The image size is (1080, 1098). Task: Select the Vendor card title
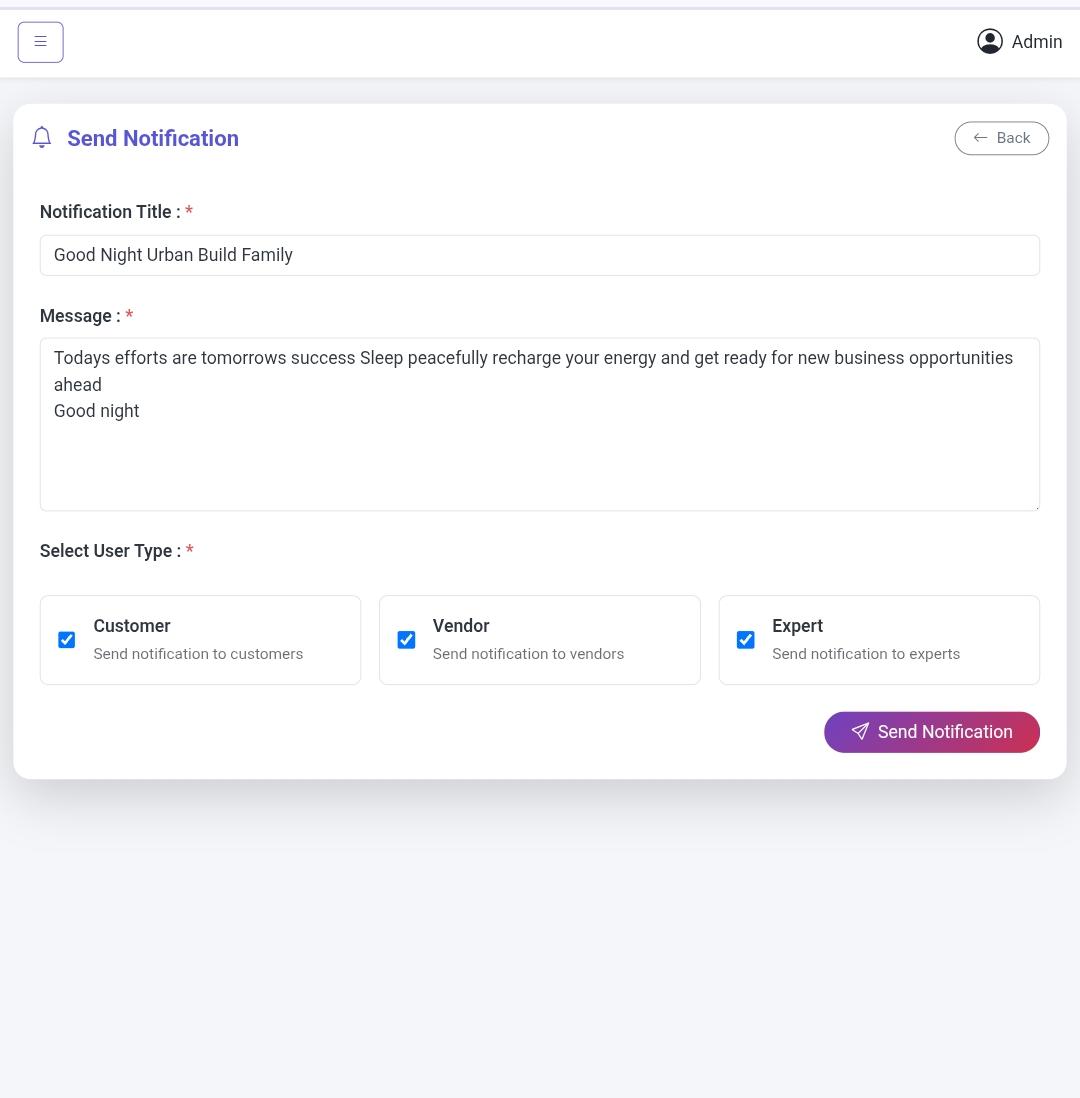pos(461,625)
